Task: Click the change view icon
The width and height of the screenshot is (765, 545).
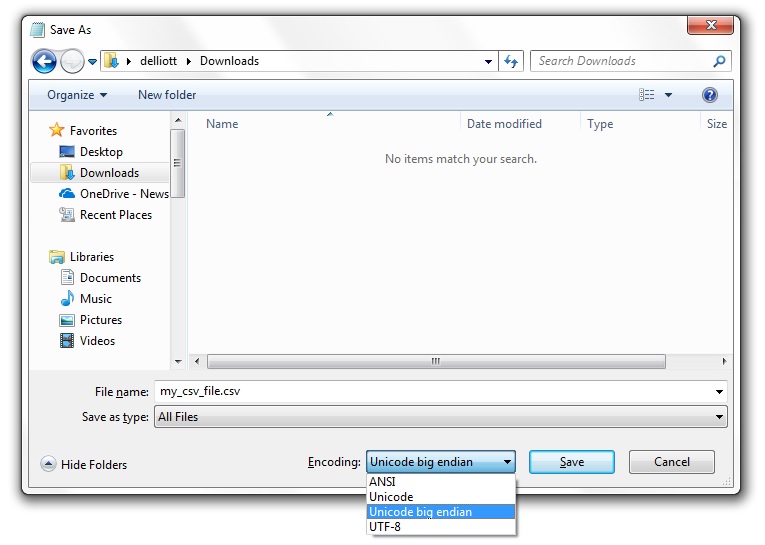Action: pos(647,95)
